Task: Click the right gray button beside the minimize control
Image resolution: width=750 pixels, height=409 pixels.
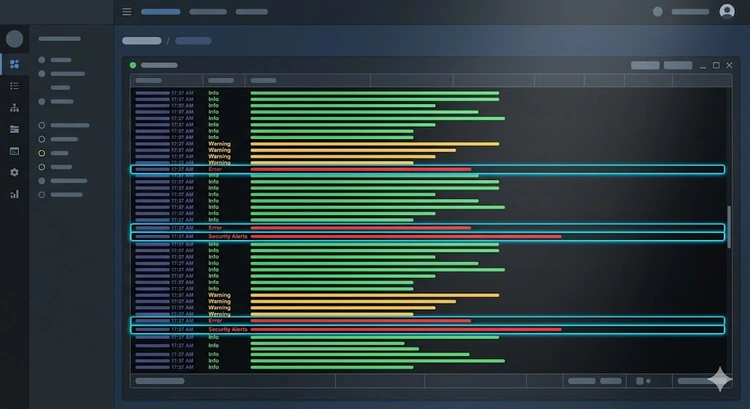Action: 678,65
